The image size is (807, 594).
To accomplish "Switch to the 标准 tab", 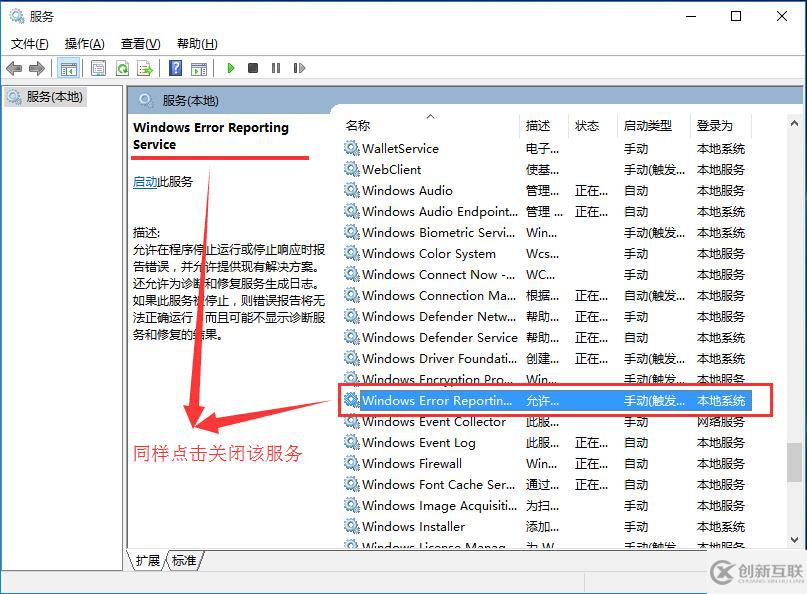I will pos(184,560).
